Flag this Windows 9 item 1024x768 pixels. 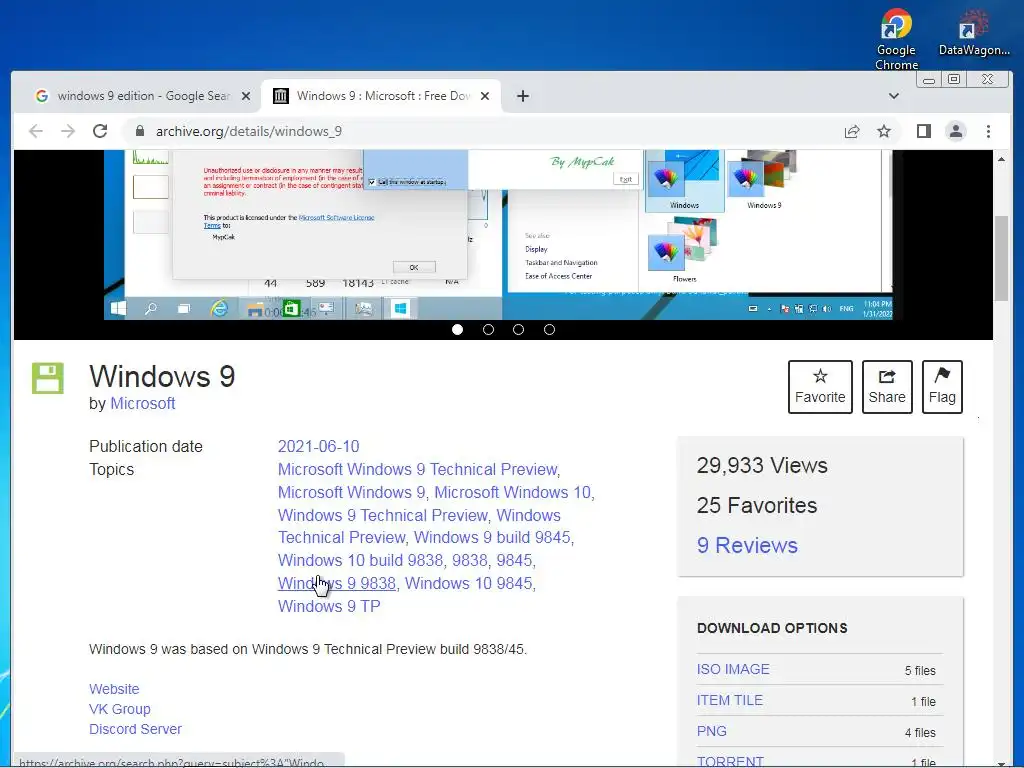coord(942,387)
